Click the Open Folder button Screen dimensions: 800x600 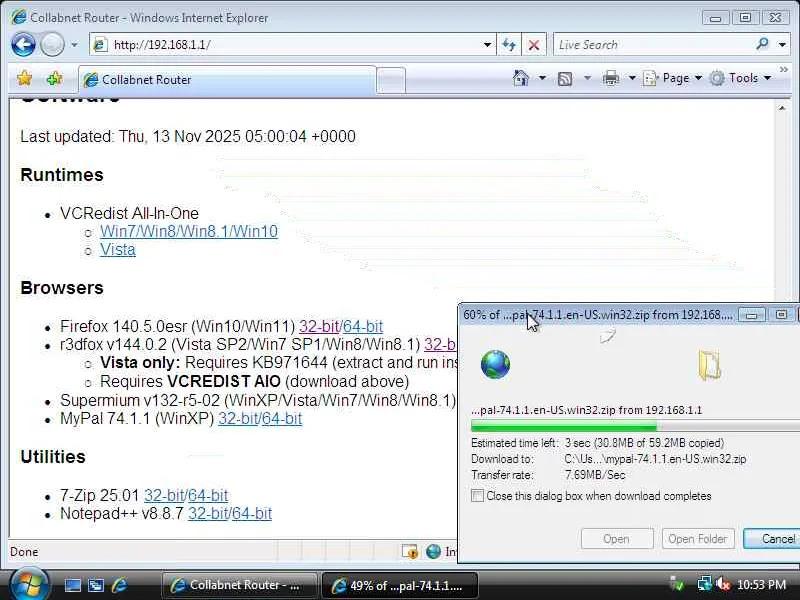point(698,539)
